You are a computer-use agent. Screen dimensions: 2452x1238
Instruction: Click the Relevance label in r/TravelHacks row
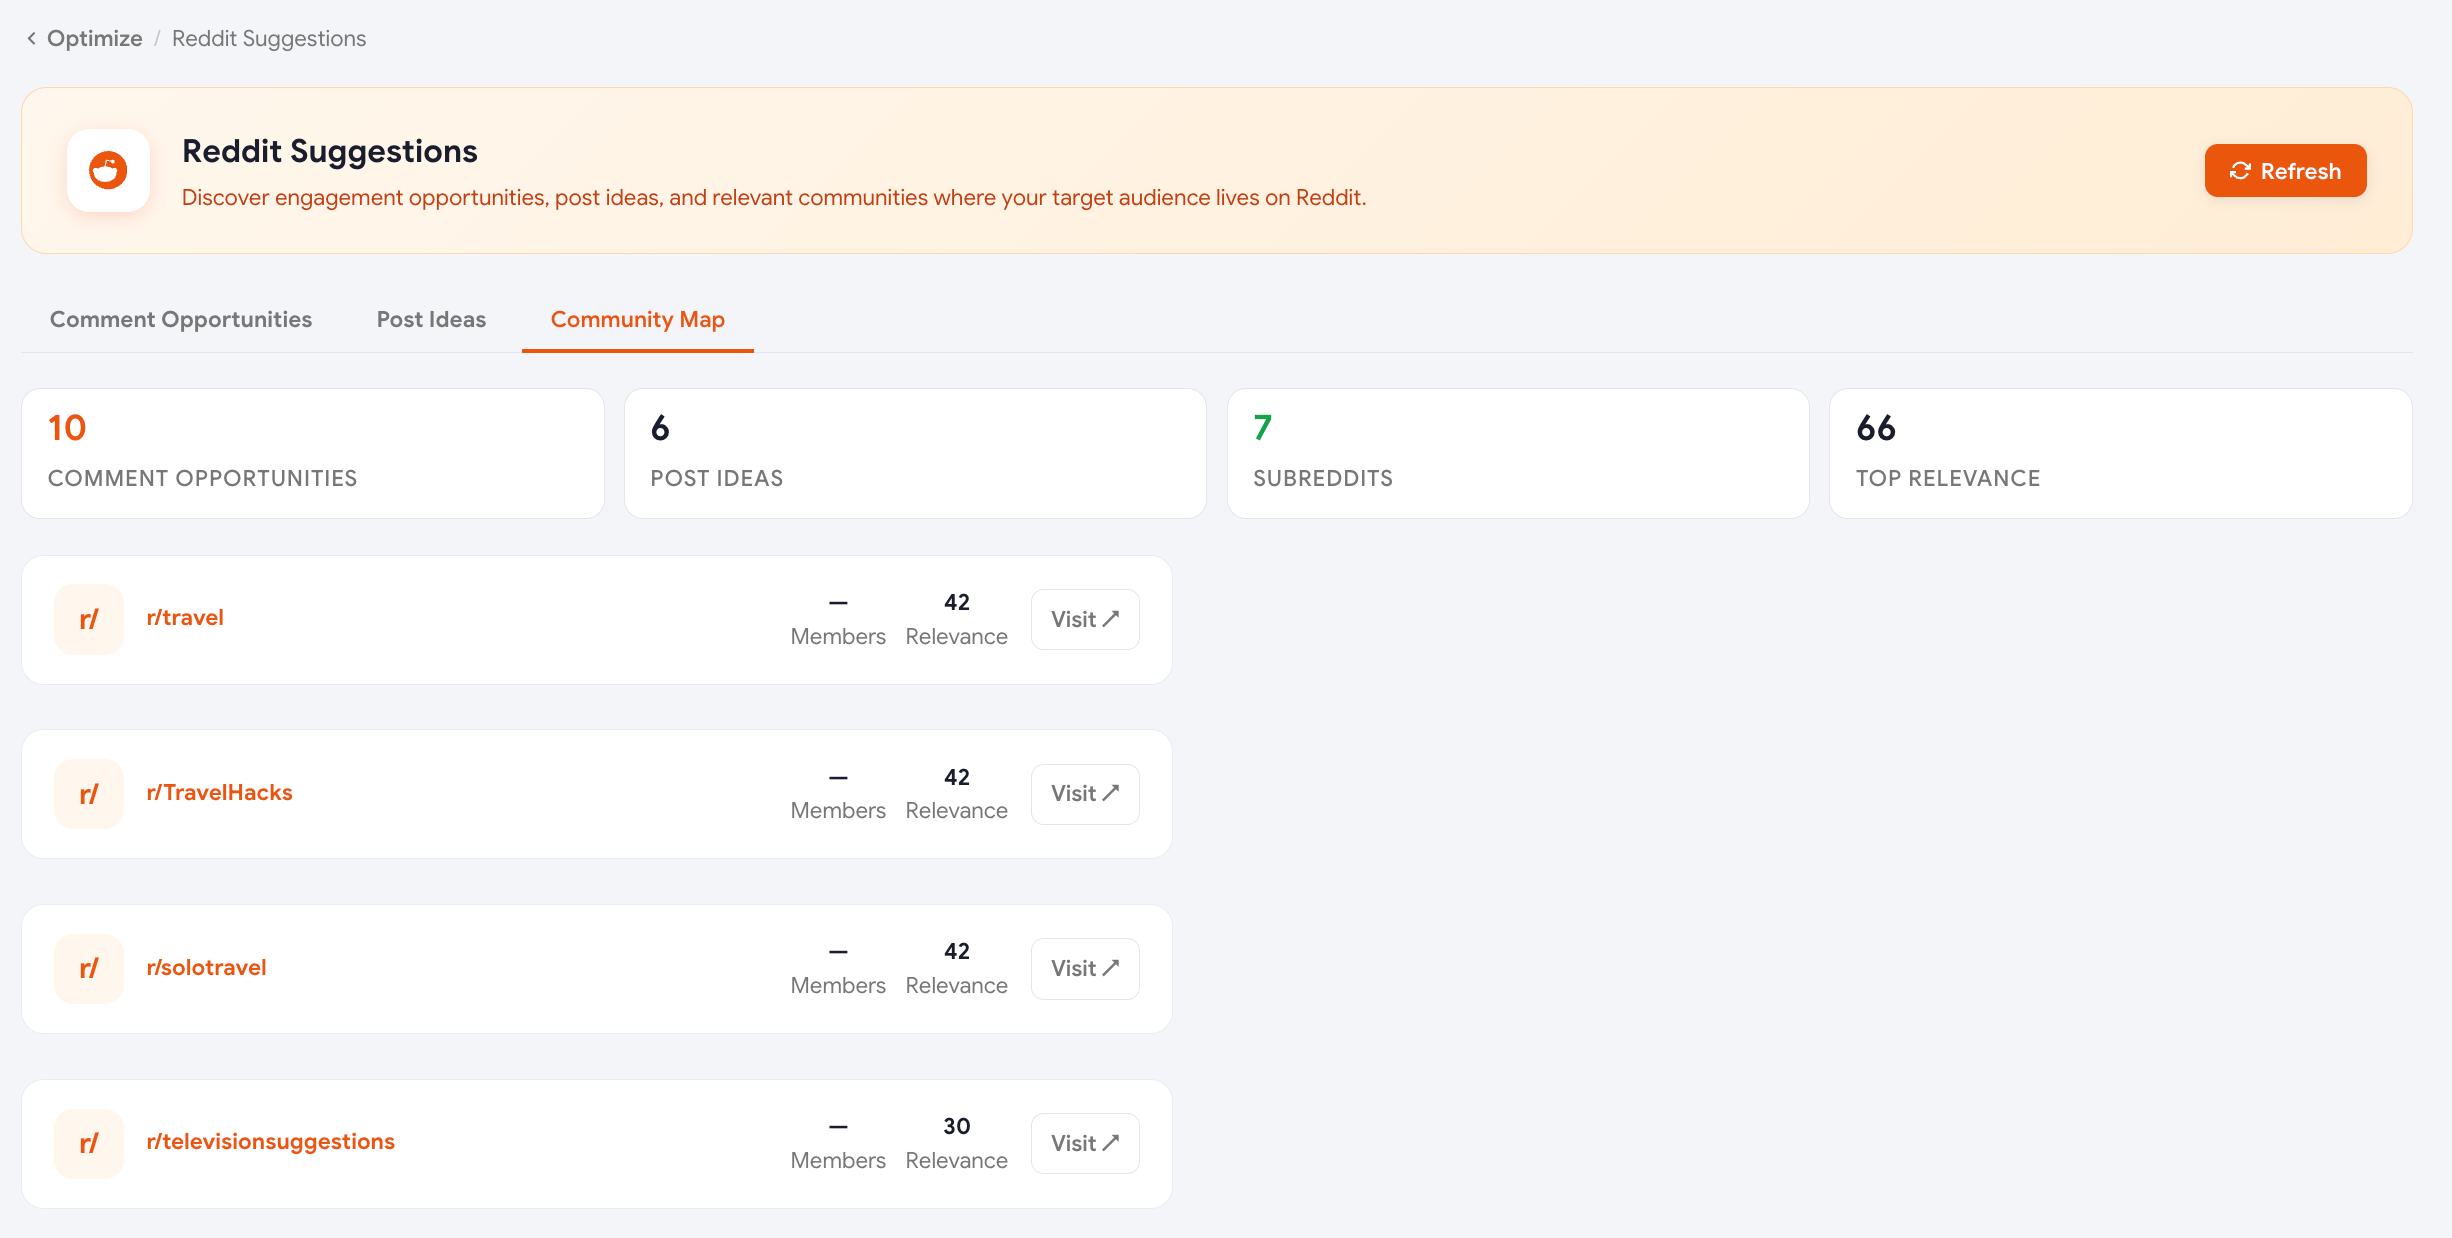click(x=957, y=810)
